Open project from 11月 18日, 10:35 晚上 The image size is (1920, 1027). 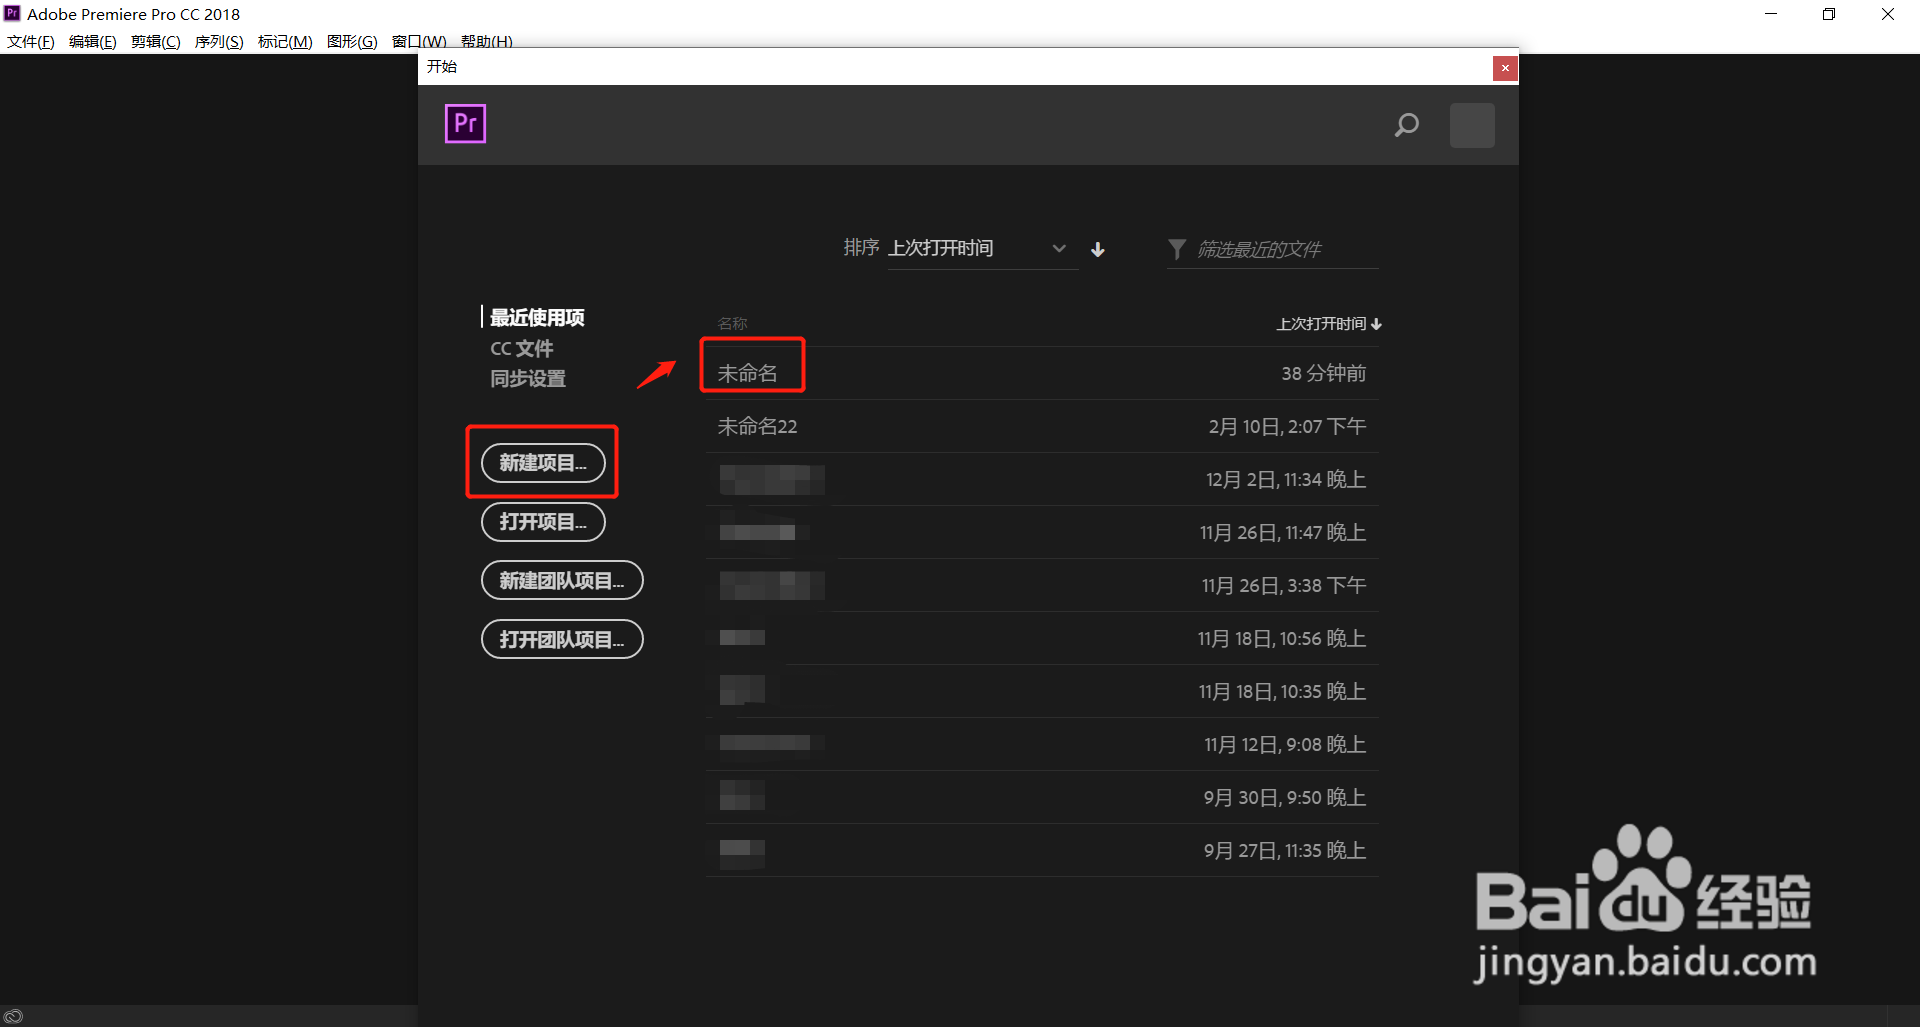pos(1042,691)
